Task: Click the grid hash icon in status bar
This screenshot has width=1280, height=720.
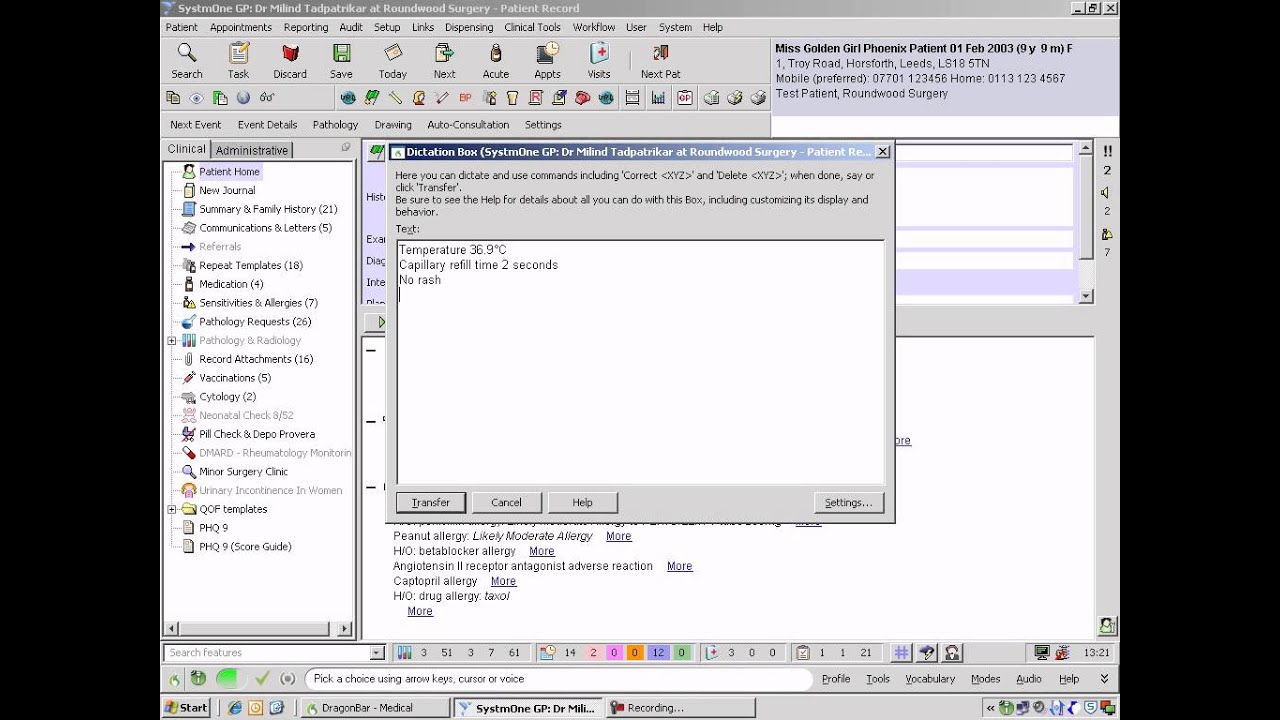Action: (901, 653)
